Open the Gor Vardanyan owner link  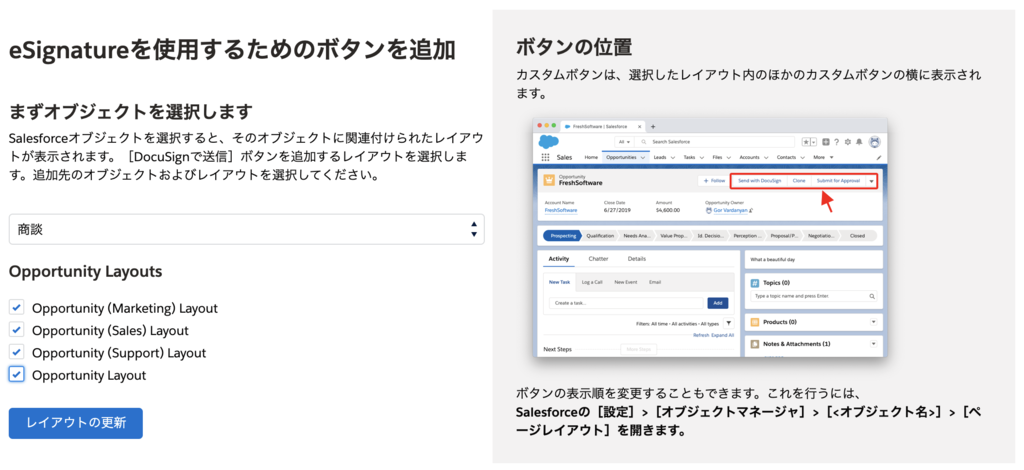coord(729,210)
